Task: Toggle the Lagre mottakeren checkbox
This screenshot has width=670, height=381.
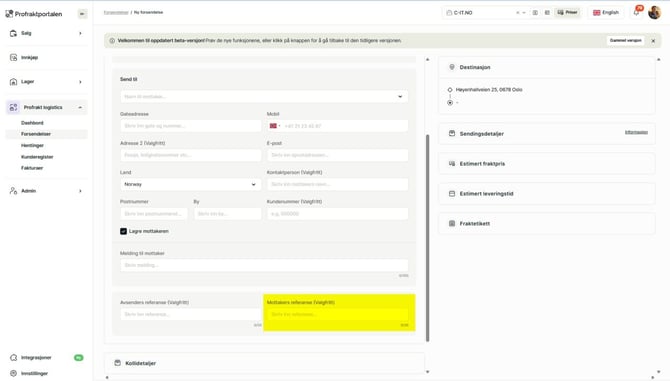Action: point(123,231)
